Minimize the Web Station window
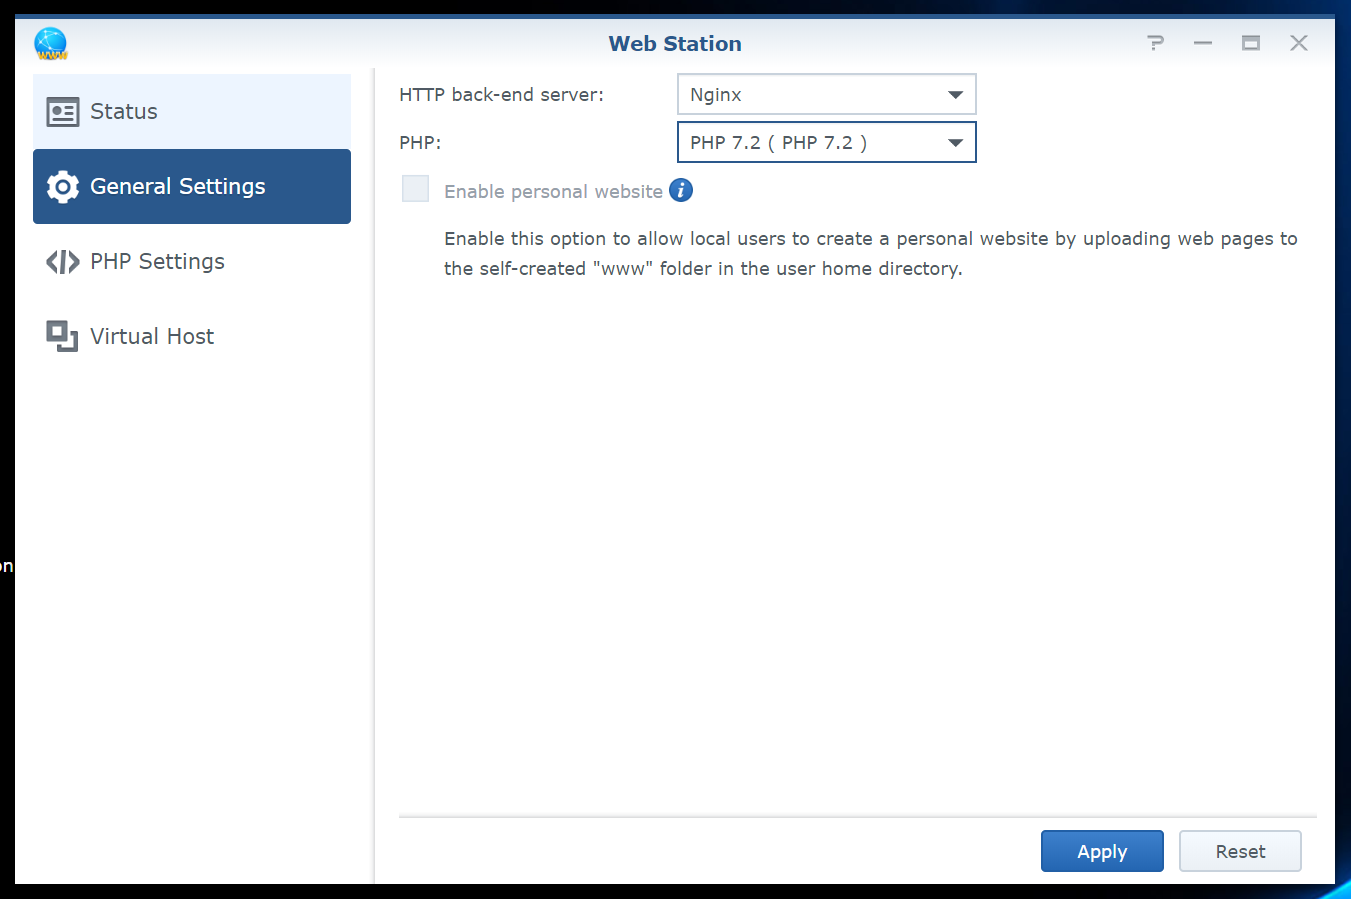This screenshot has height=899, width=1351. tap(1202, 43)
